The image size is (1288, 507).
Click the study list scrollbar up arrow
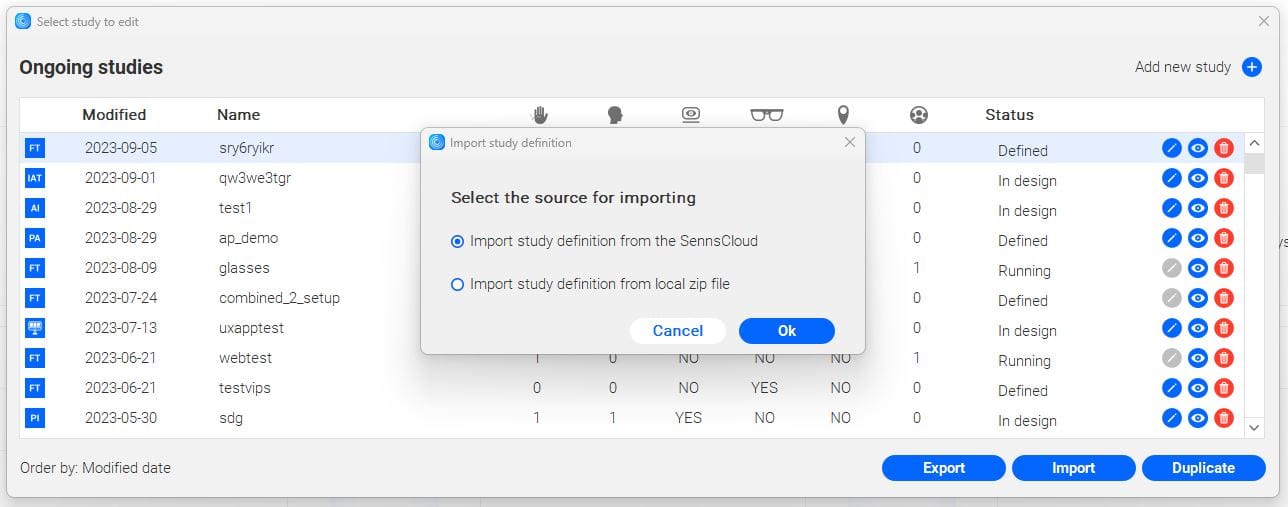1255,143
